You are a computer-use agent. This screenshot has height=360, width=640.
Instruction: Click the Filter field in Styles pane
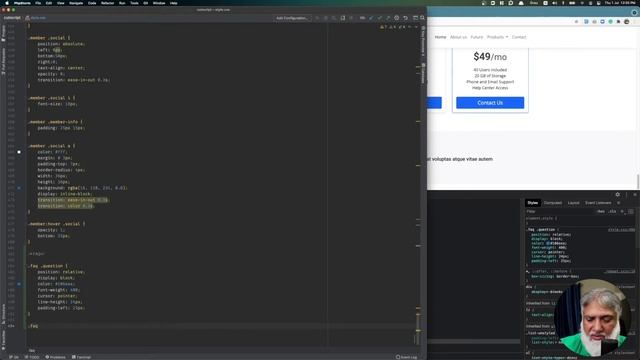559,211
